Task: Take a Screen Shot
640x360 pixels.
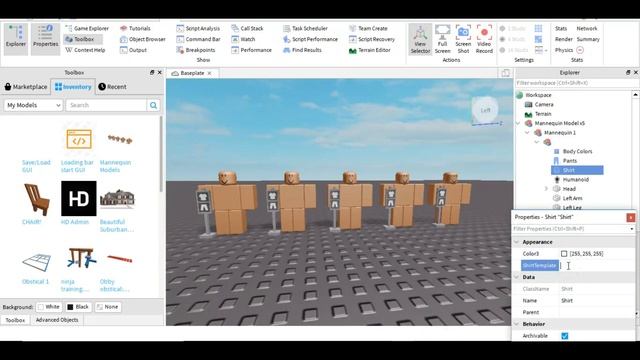Action: [463, 39]
